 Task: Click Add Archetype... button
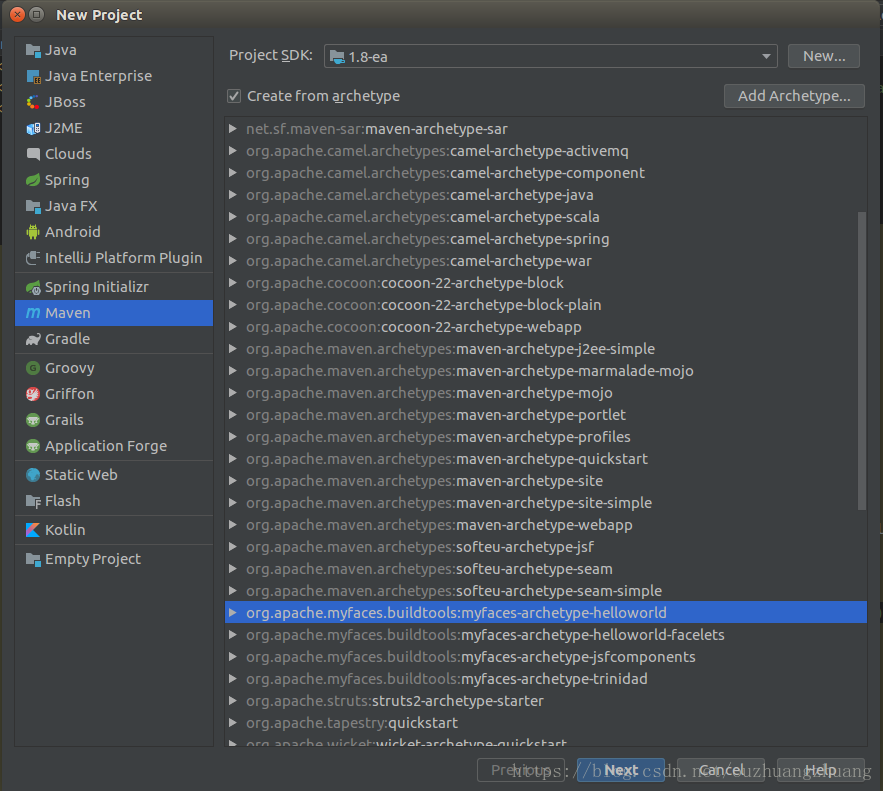click(794, 96)
